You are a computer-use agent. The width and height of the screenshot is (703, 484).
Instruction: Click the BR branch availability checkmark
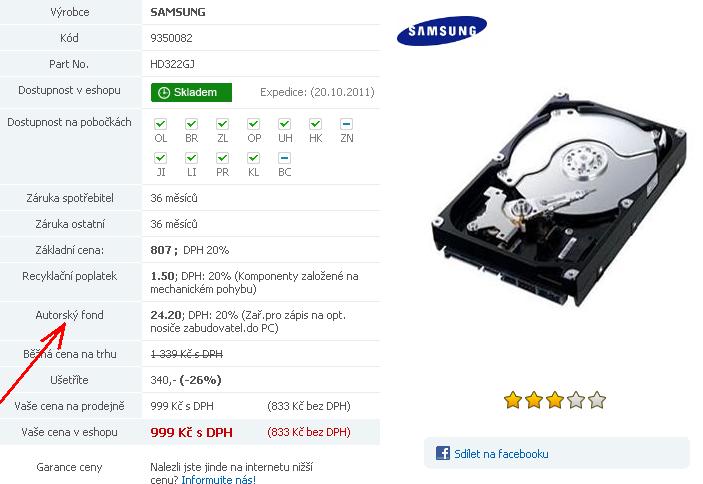191,124
